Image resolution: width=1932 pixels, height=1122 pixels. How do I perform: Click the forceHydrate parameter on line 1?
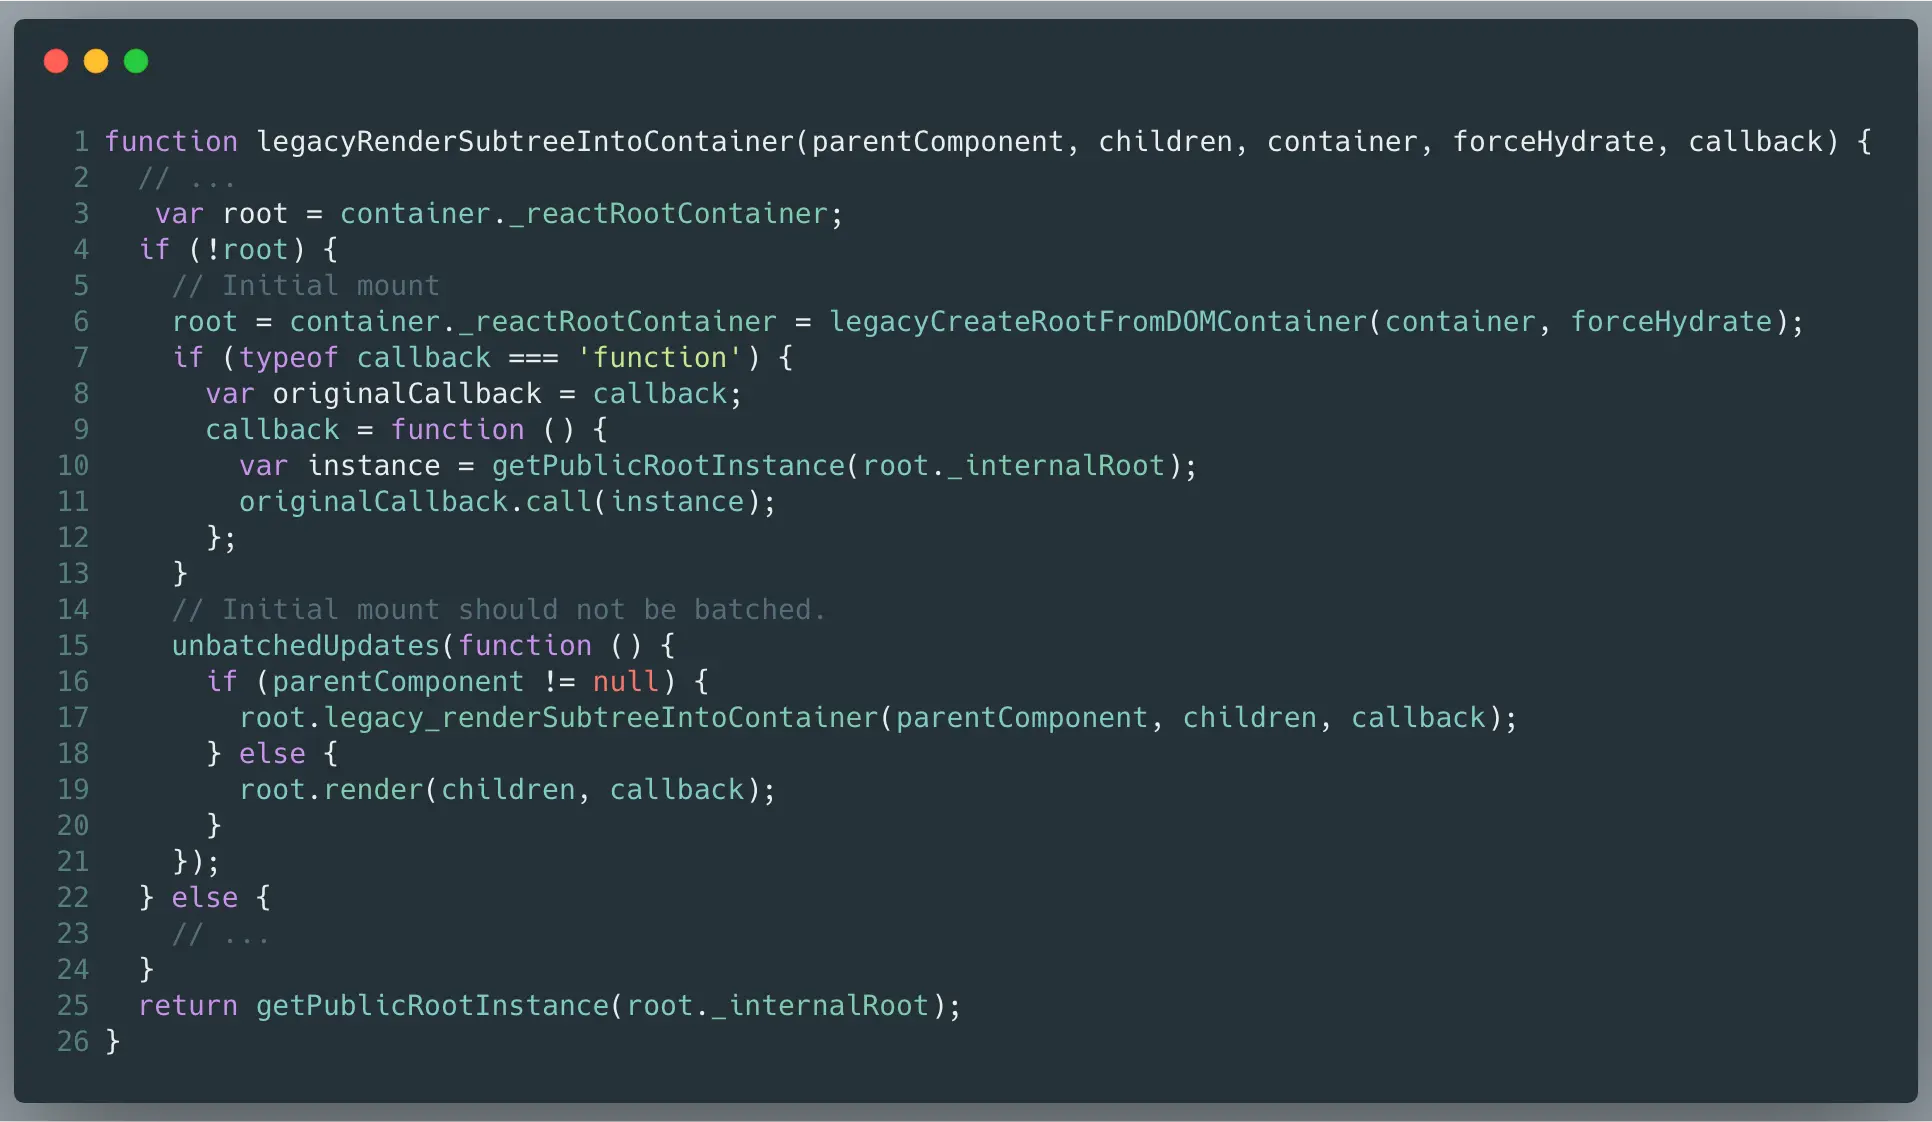coord(1552,142)
